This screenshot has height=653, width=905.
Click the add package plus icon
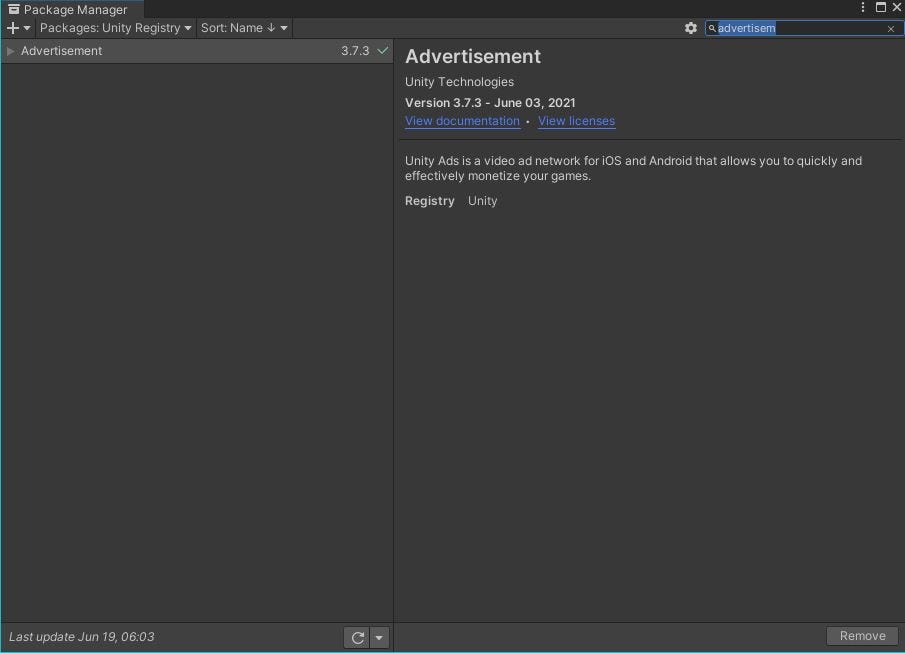[13, 28]
